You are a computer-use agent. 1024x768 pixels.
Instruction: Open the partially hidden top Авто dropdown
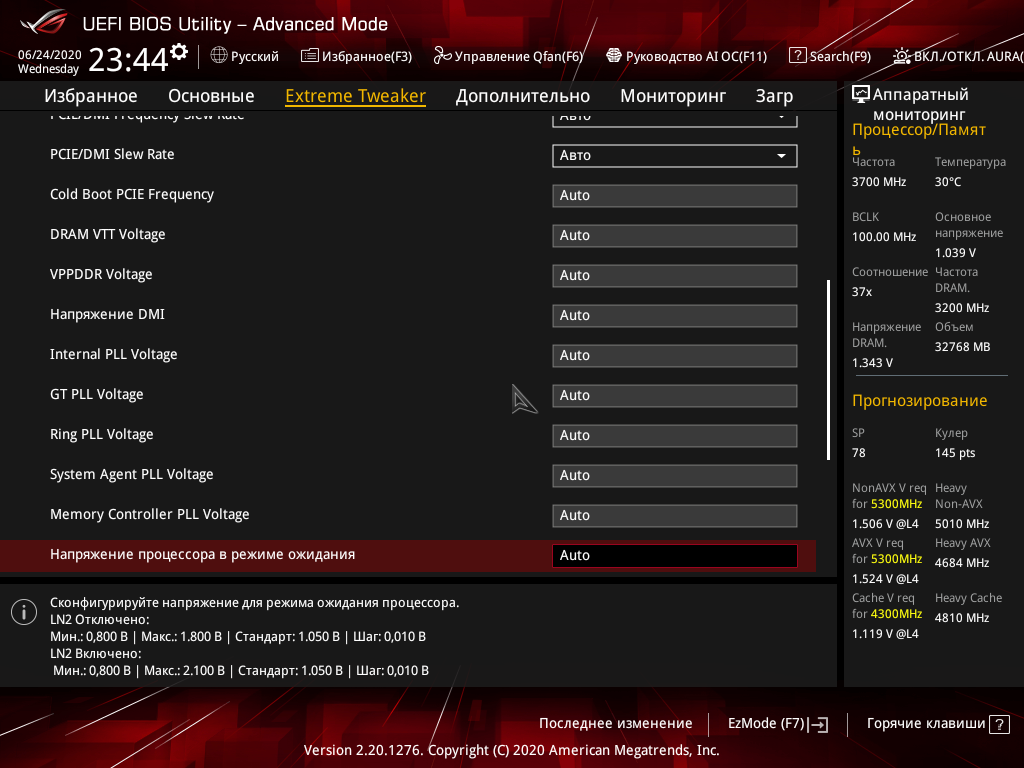675,119
